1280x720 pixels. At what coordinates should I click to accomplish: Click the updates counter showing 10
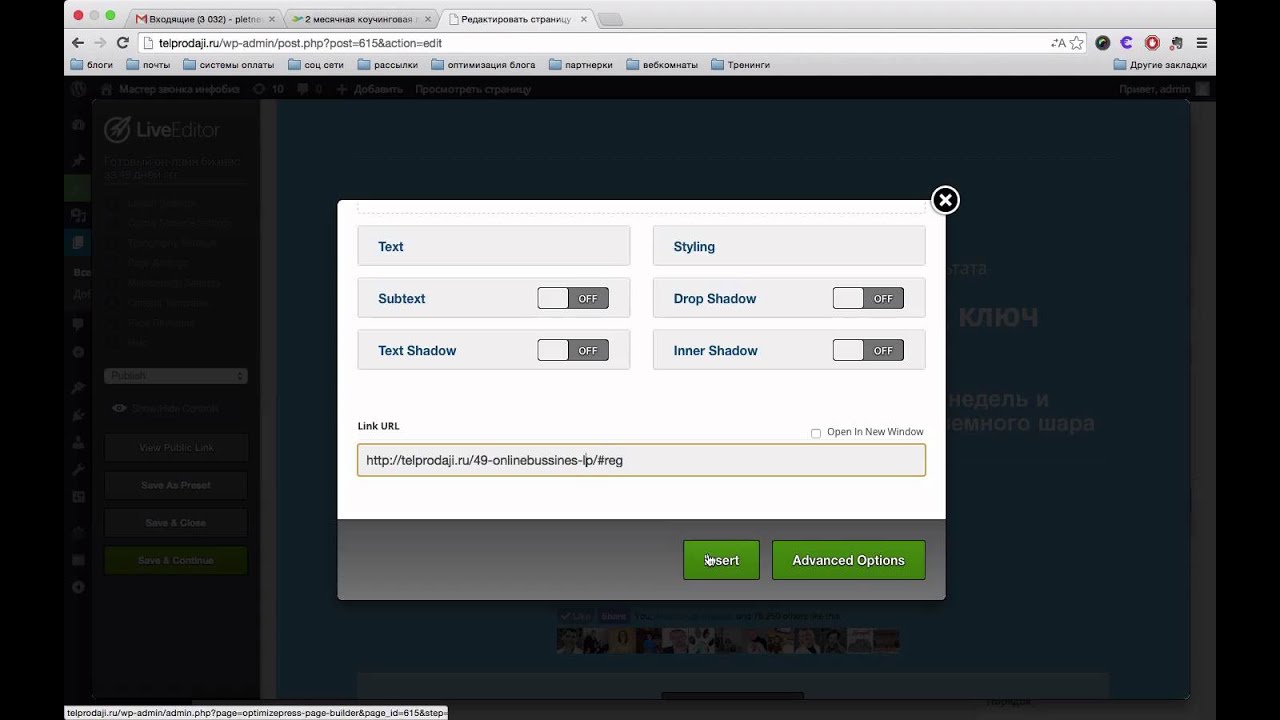tap(268, 89)
